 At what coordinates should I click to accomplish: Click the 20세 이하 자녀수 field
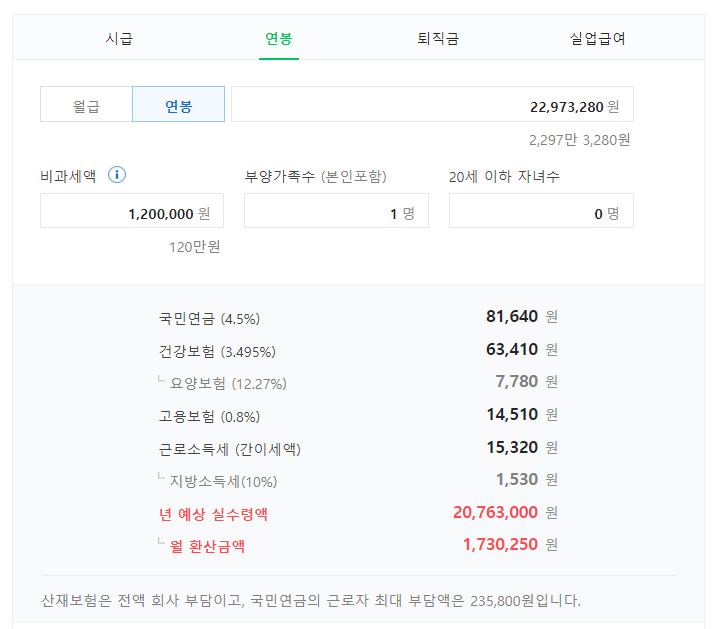tap(541, 211)
